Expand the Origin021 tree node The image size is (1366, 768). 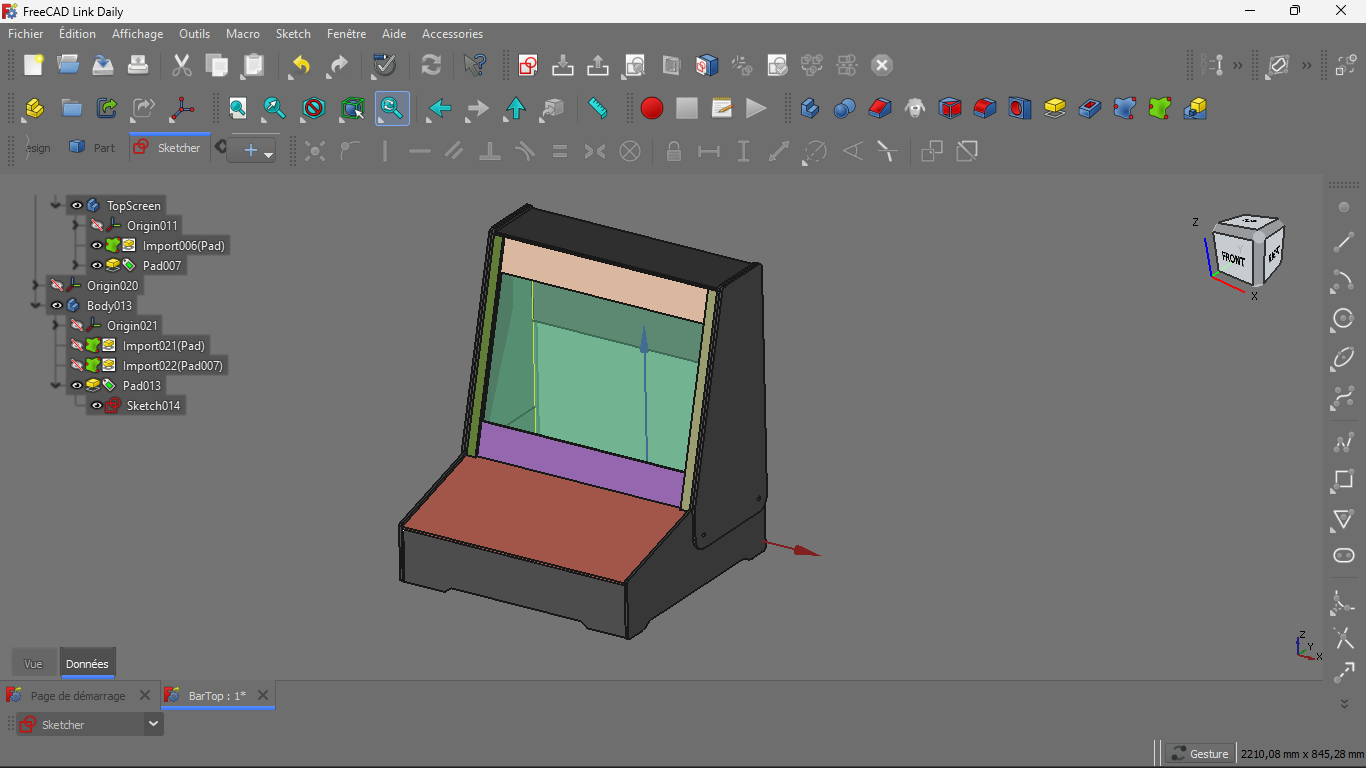[x=56, y=325]
